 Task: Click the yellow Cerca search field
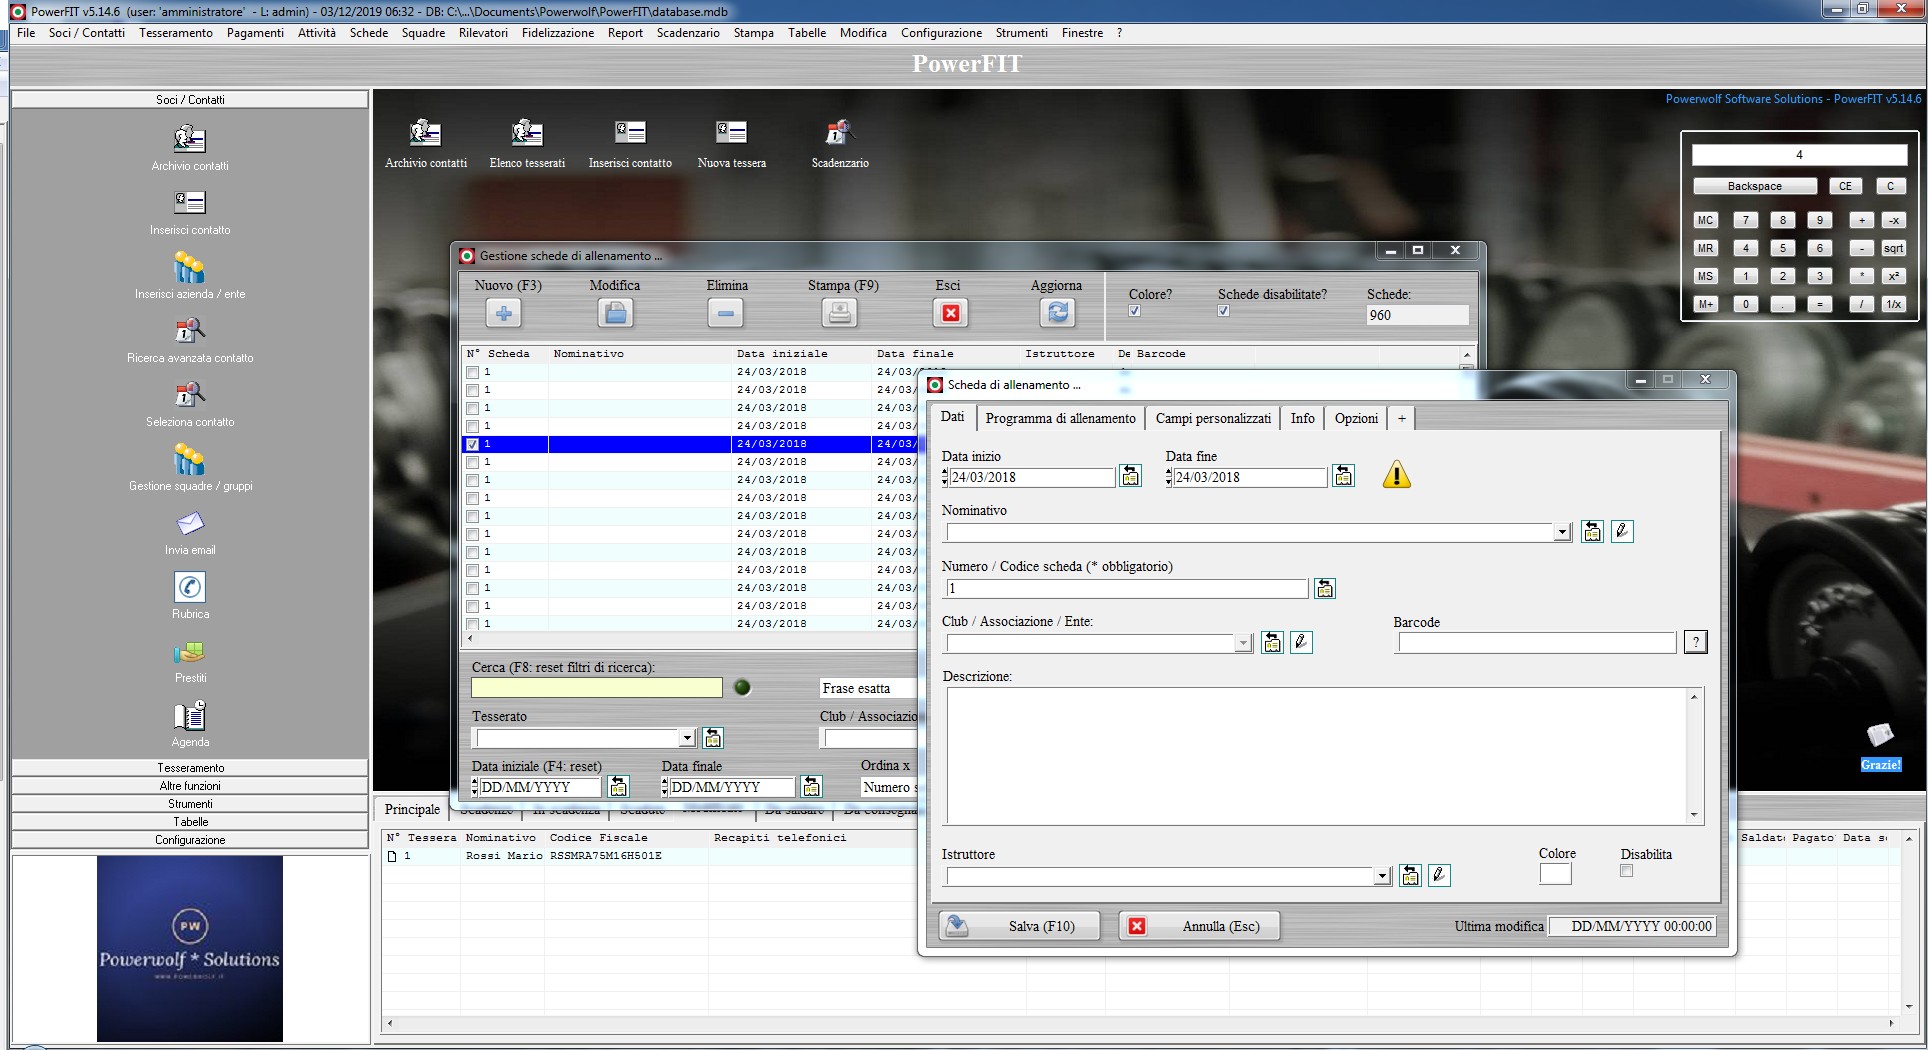coord(597,688)
